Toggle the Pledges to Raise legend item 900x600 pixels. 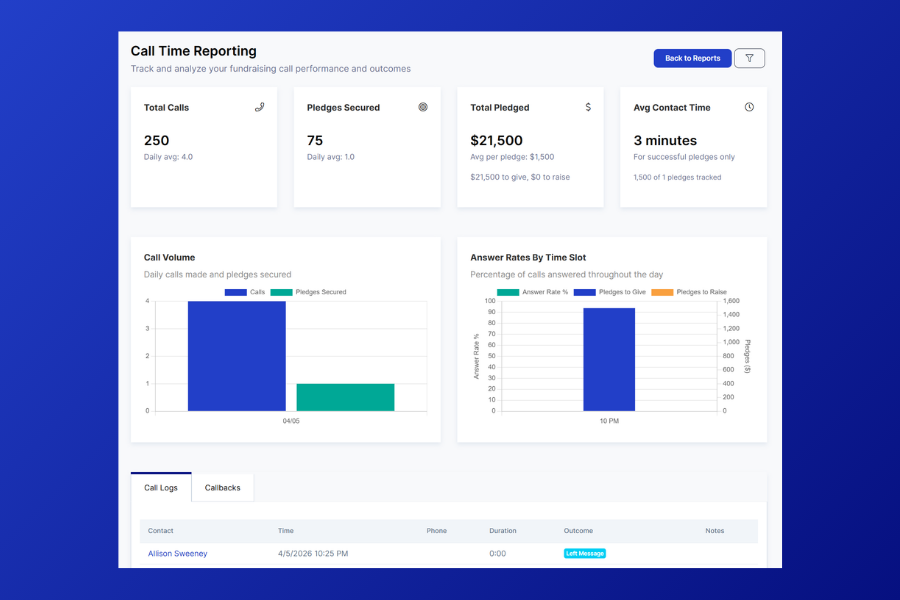click(689, 292)
